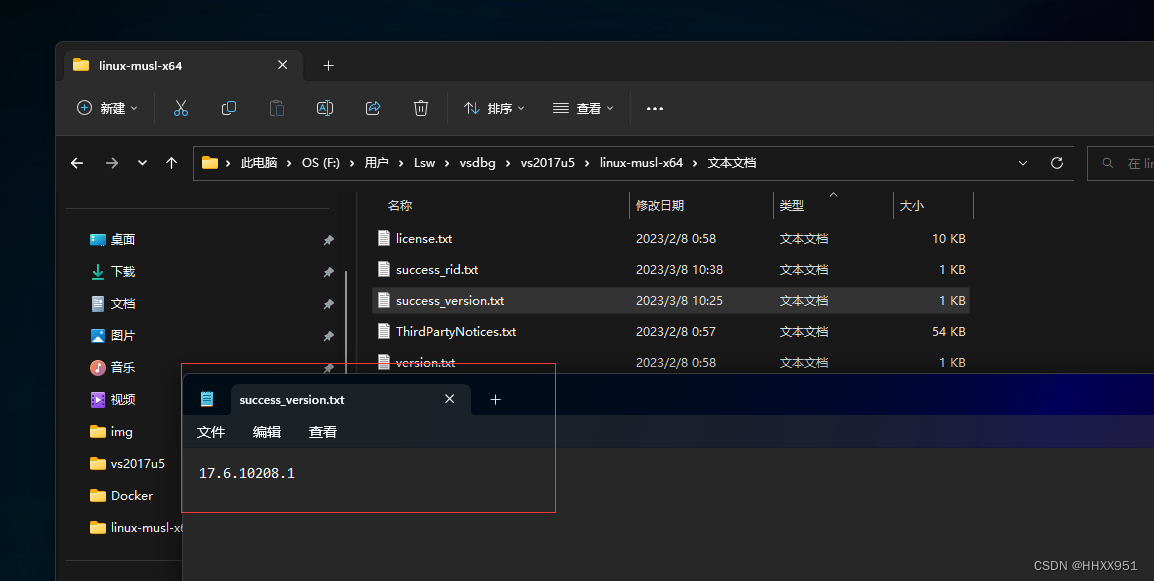Click the 新建 button to create new item
This screenshot has width=1154, height=581.
[x=106, y=108]
